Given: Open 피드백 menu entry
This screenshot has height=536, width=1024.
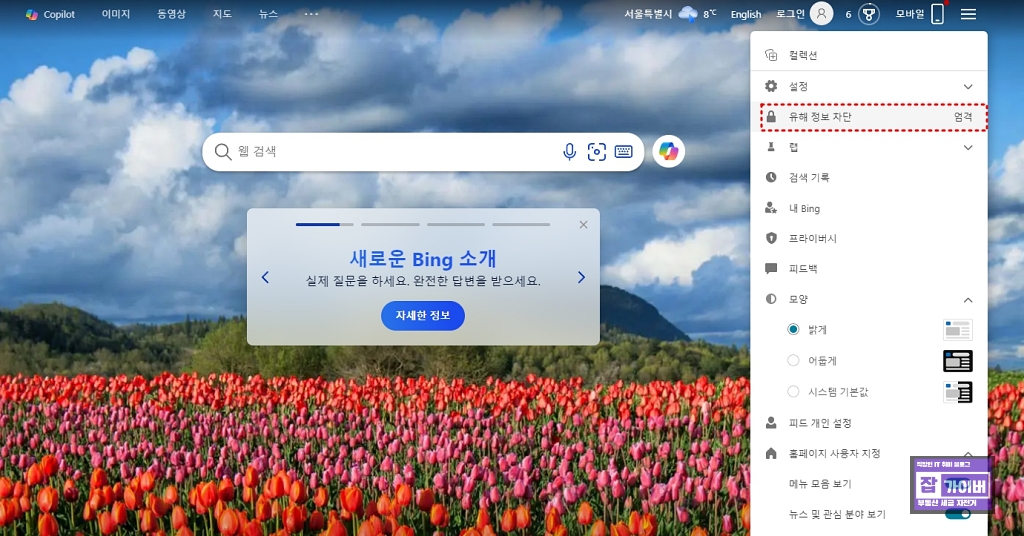Looking at the screenshot, I should [869, 268].
